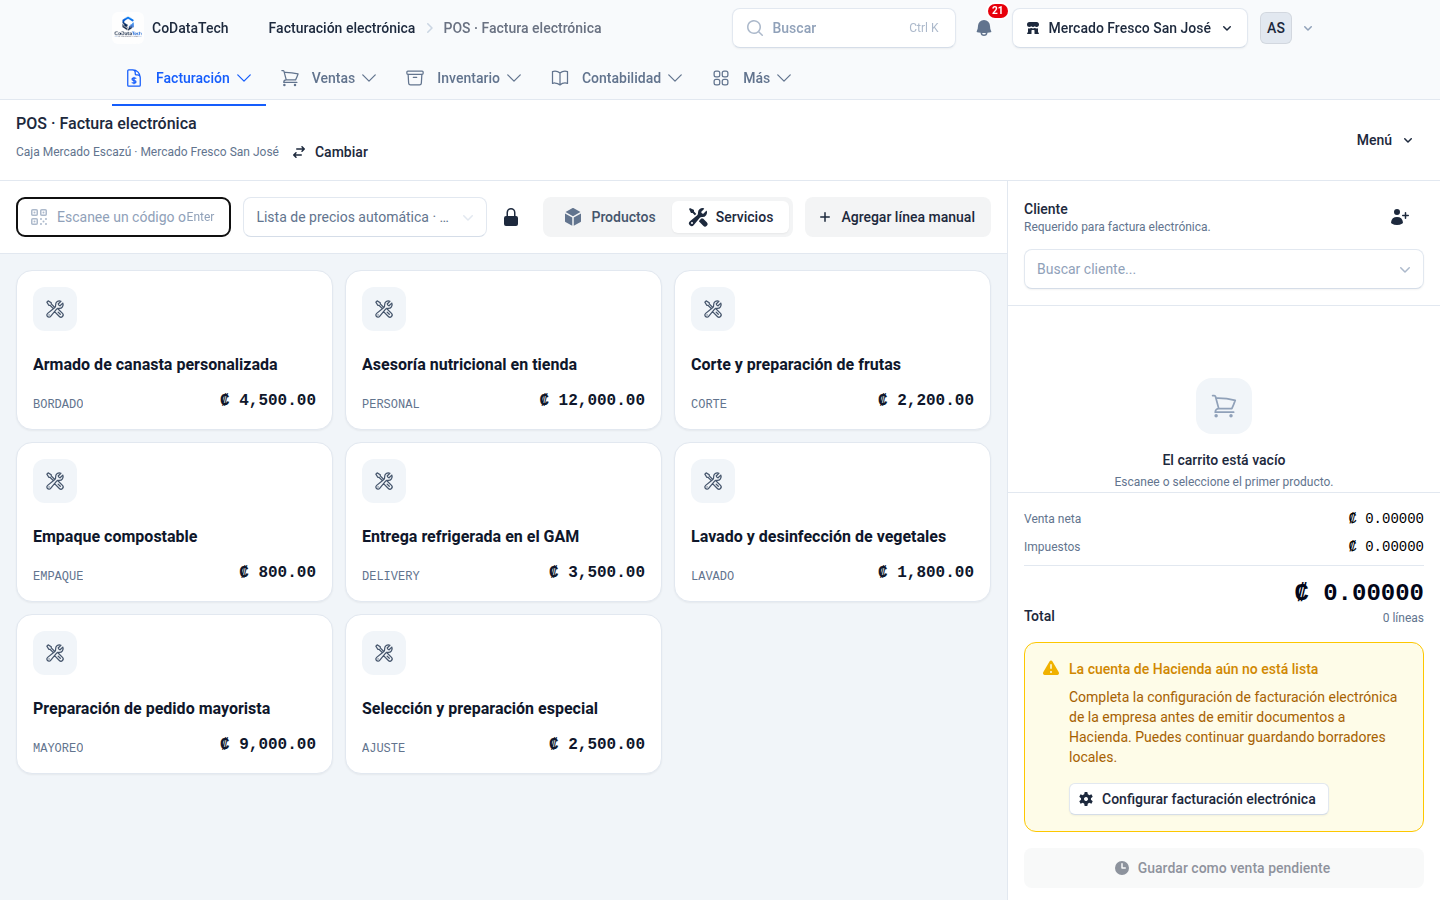
Task: Click the CoDataTech logo icon
Action: 128,27
